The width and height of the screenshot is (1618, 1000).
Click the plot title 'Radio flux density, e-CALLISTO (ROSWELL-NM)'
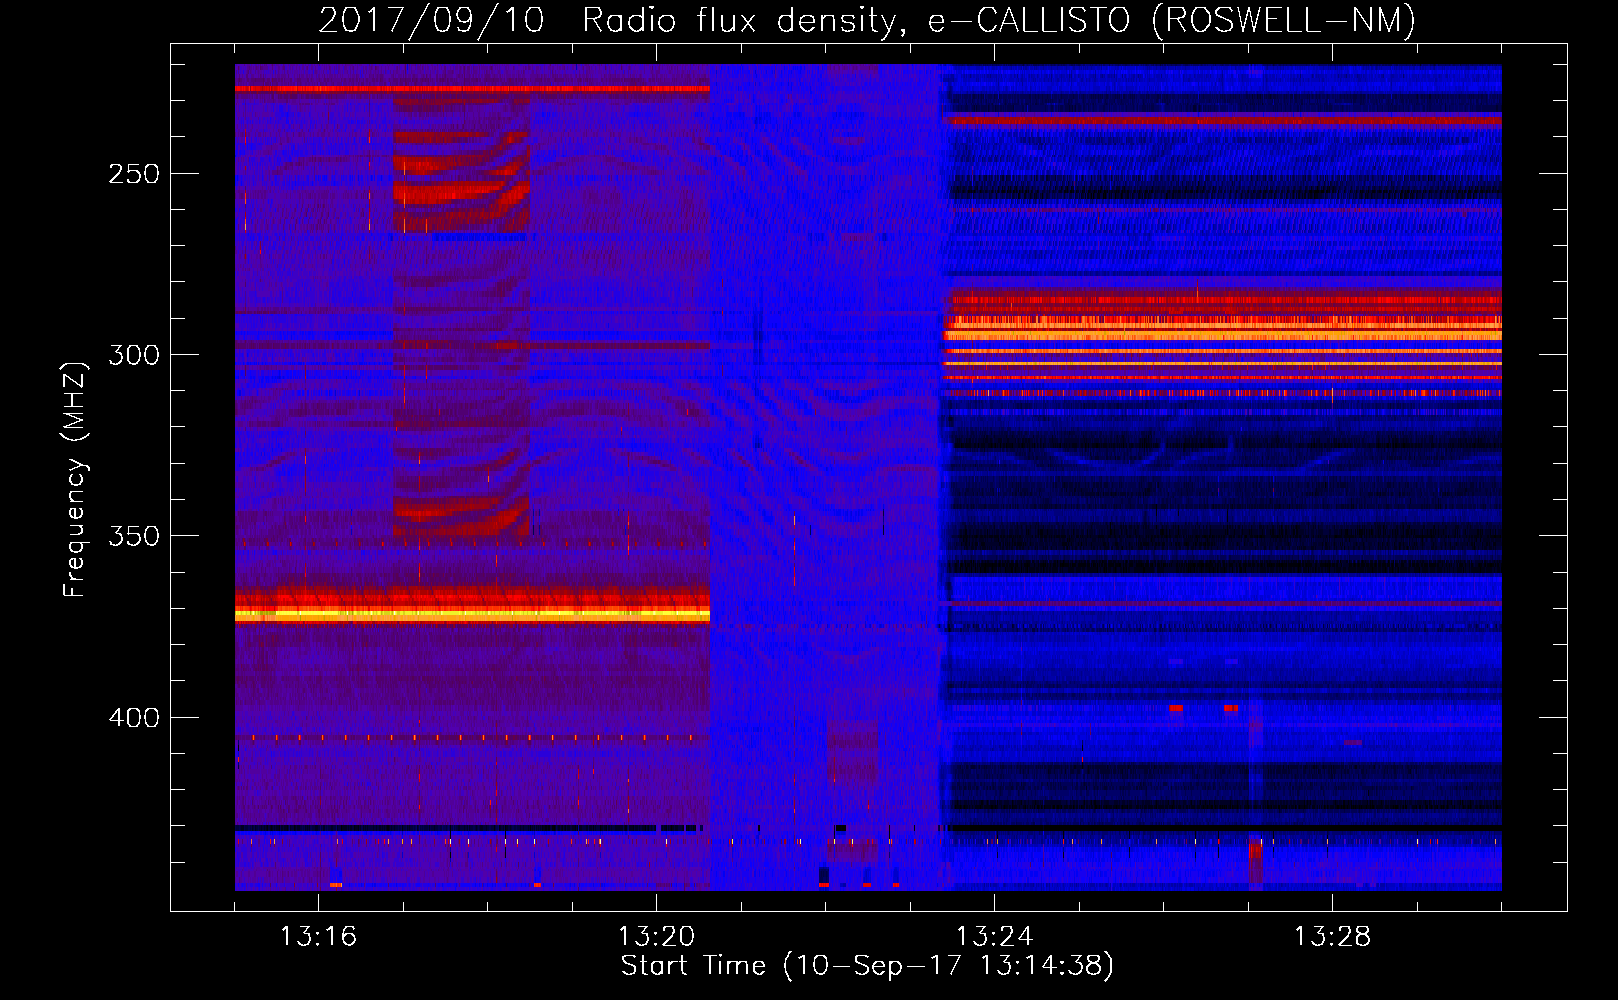click(x=999, y=20)
